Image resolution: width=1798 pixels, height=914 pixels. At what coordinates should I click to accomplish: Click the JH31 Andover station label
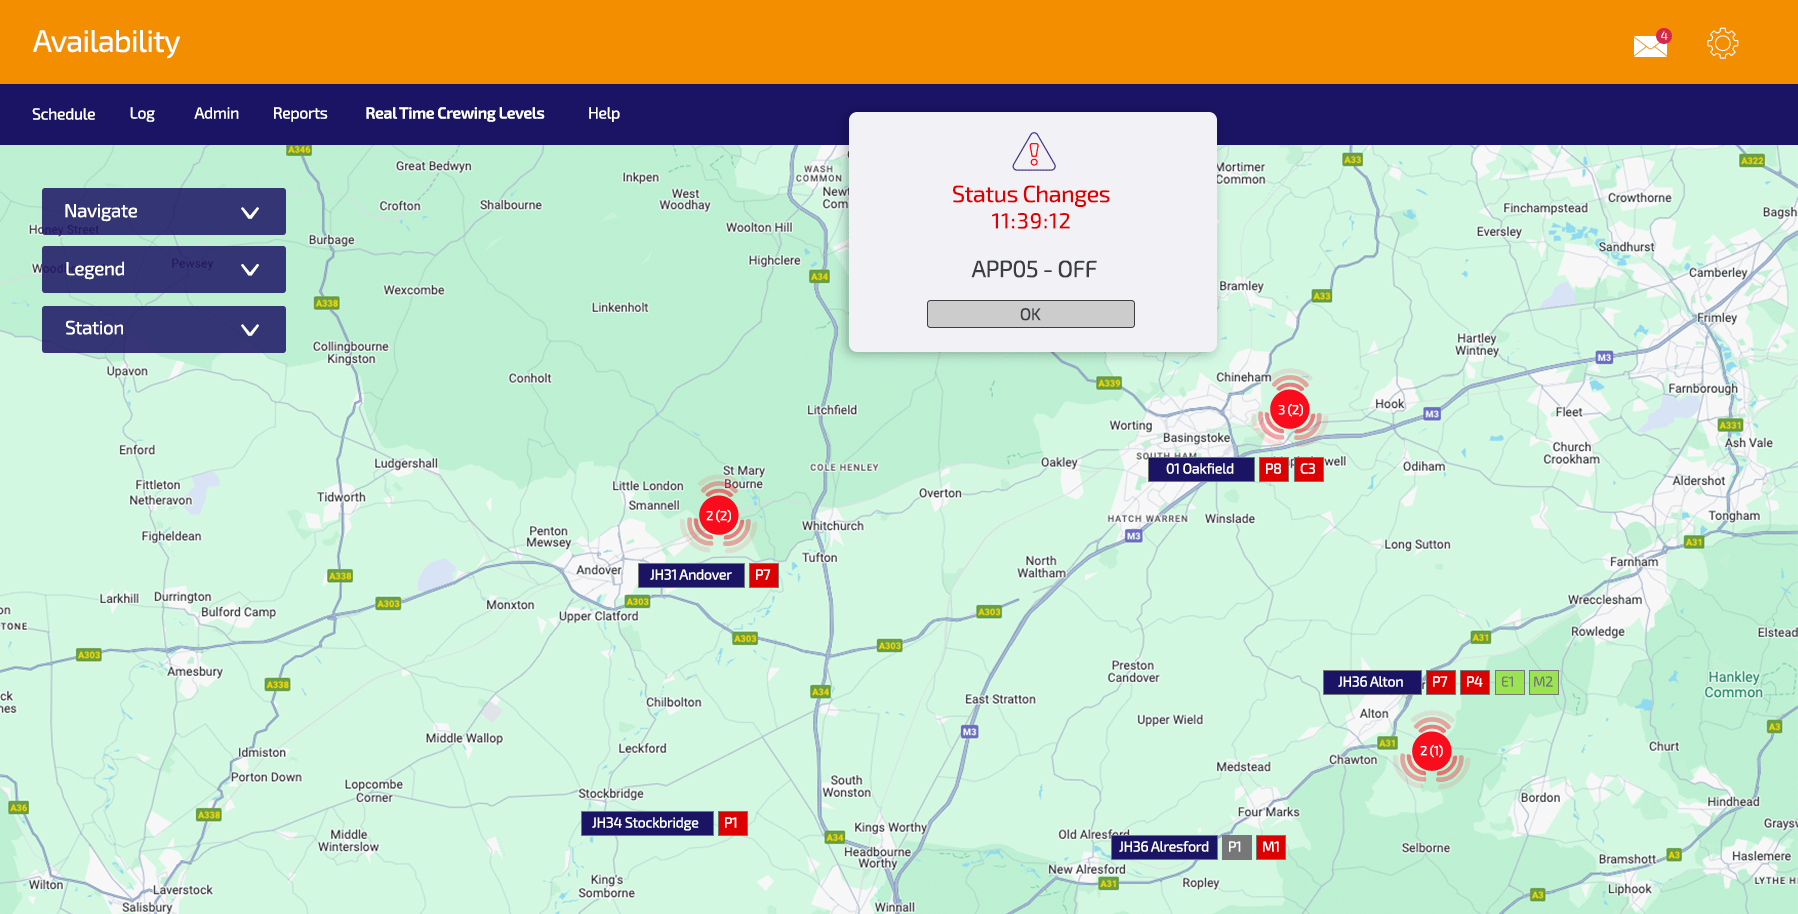pos(691,575)
